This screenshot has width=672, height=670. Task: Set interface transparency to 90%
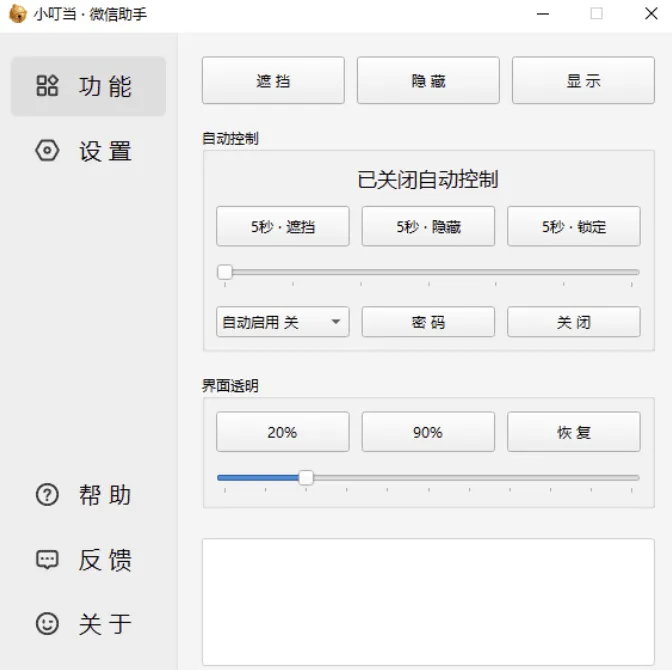428,432
